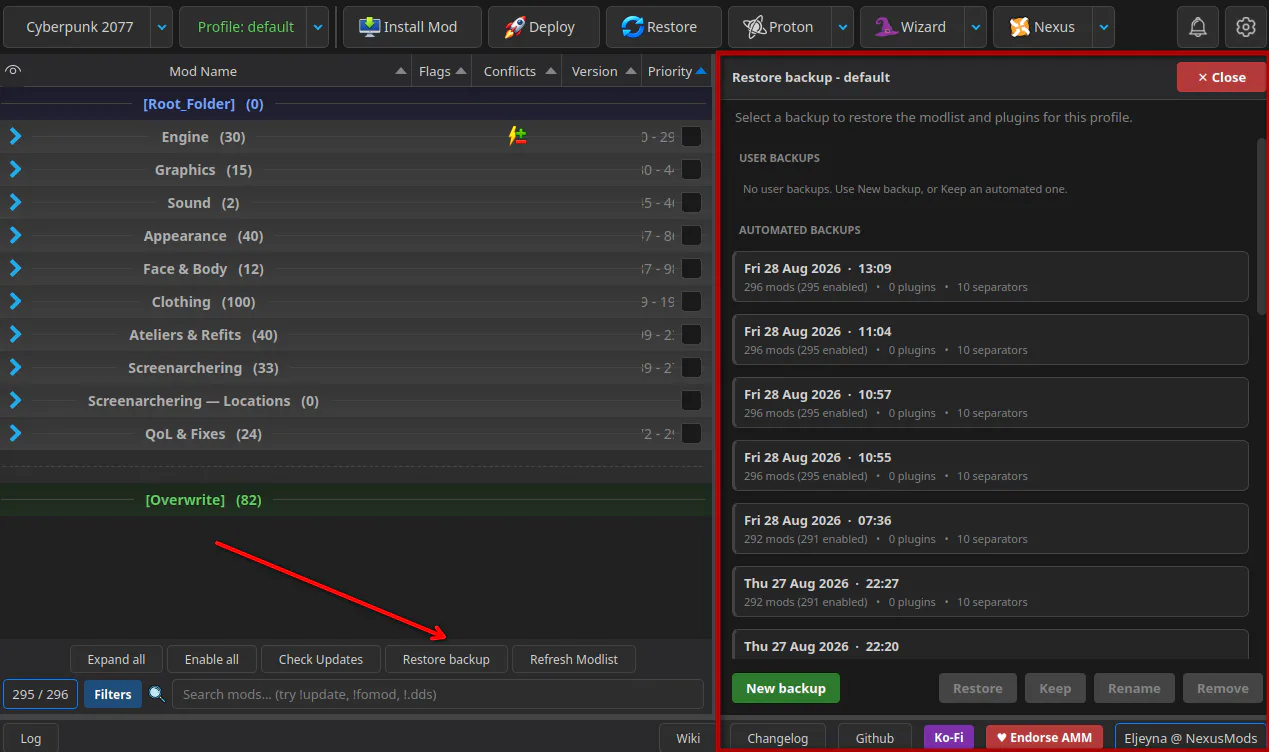The image size is (1269, 752).
Task: Create a New backup
Action: click(786, 688)
